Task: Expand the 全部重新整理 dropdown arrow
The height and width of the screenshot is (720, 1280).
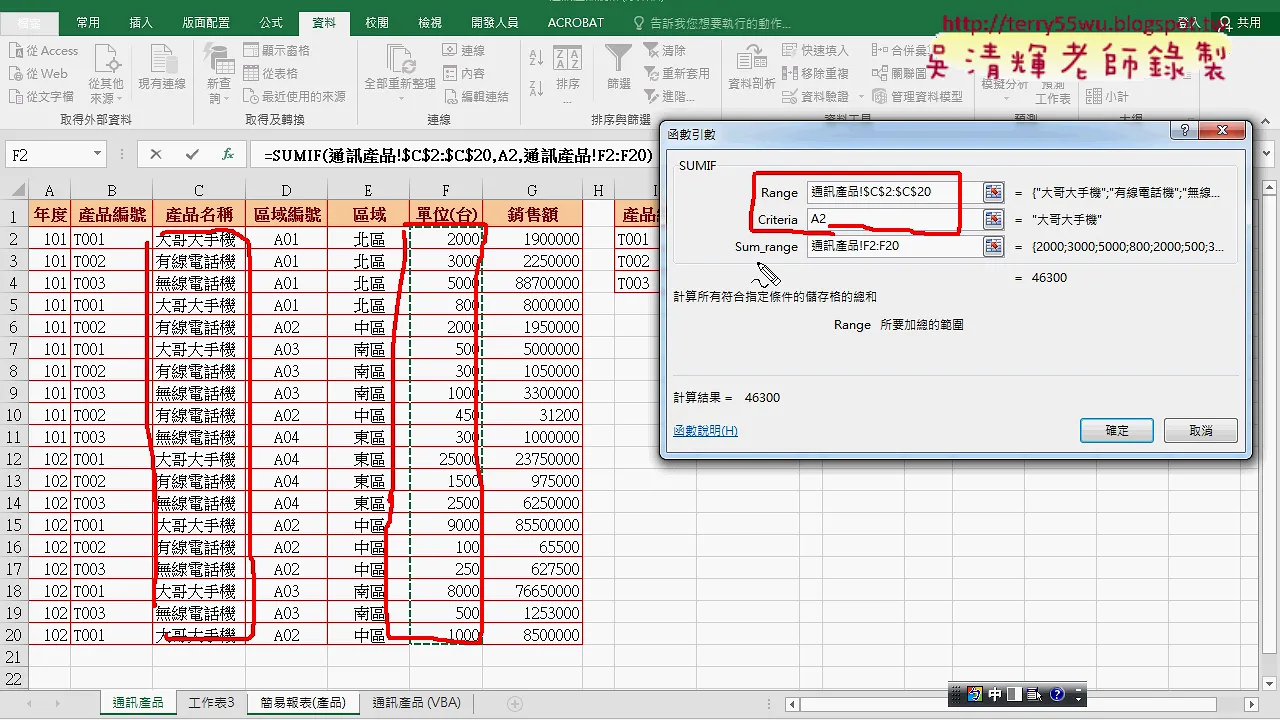Action: [400, 98]
